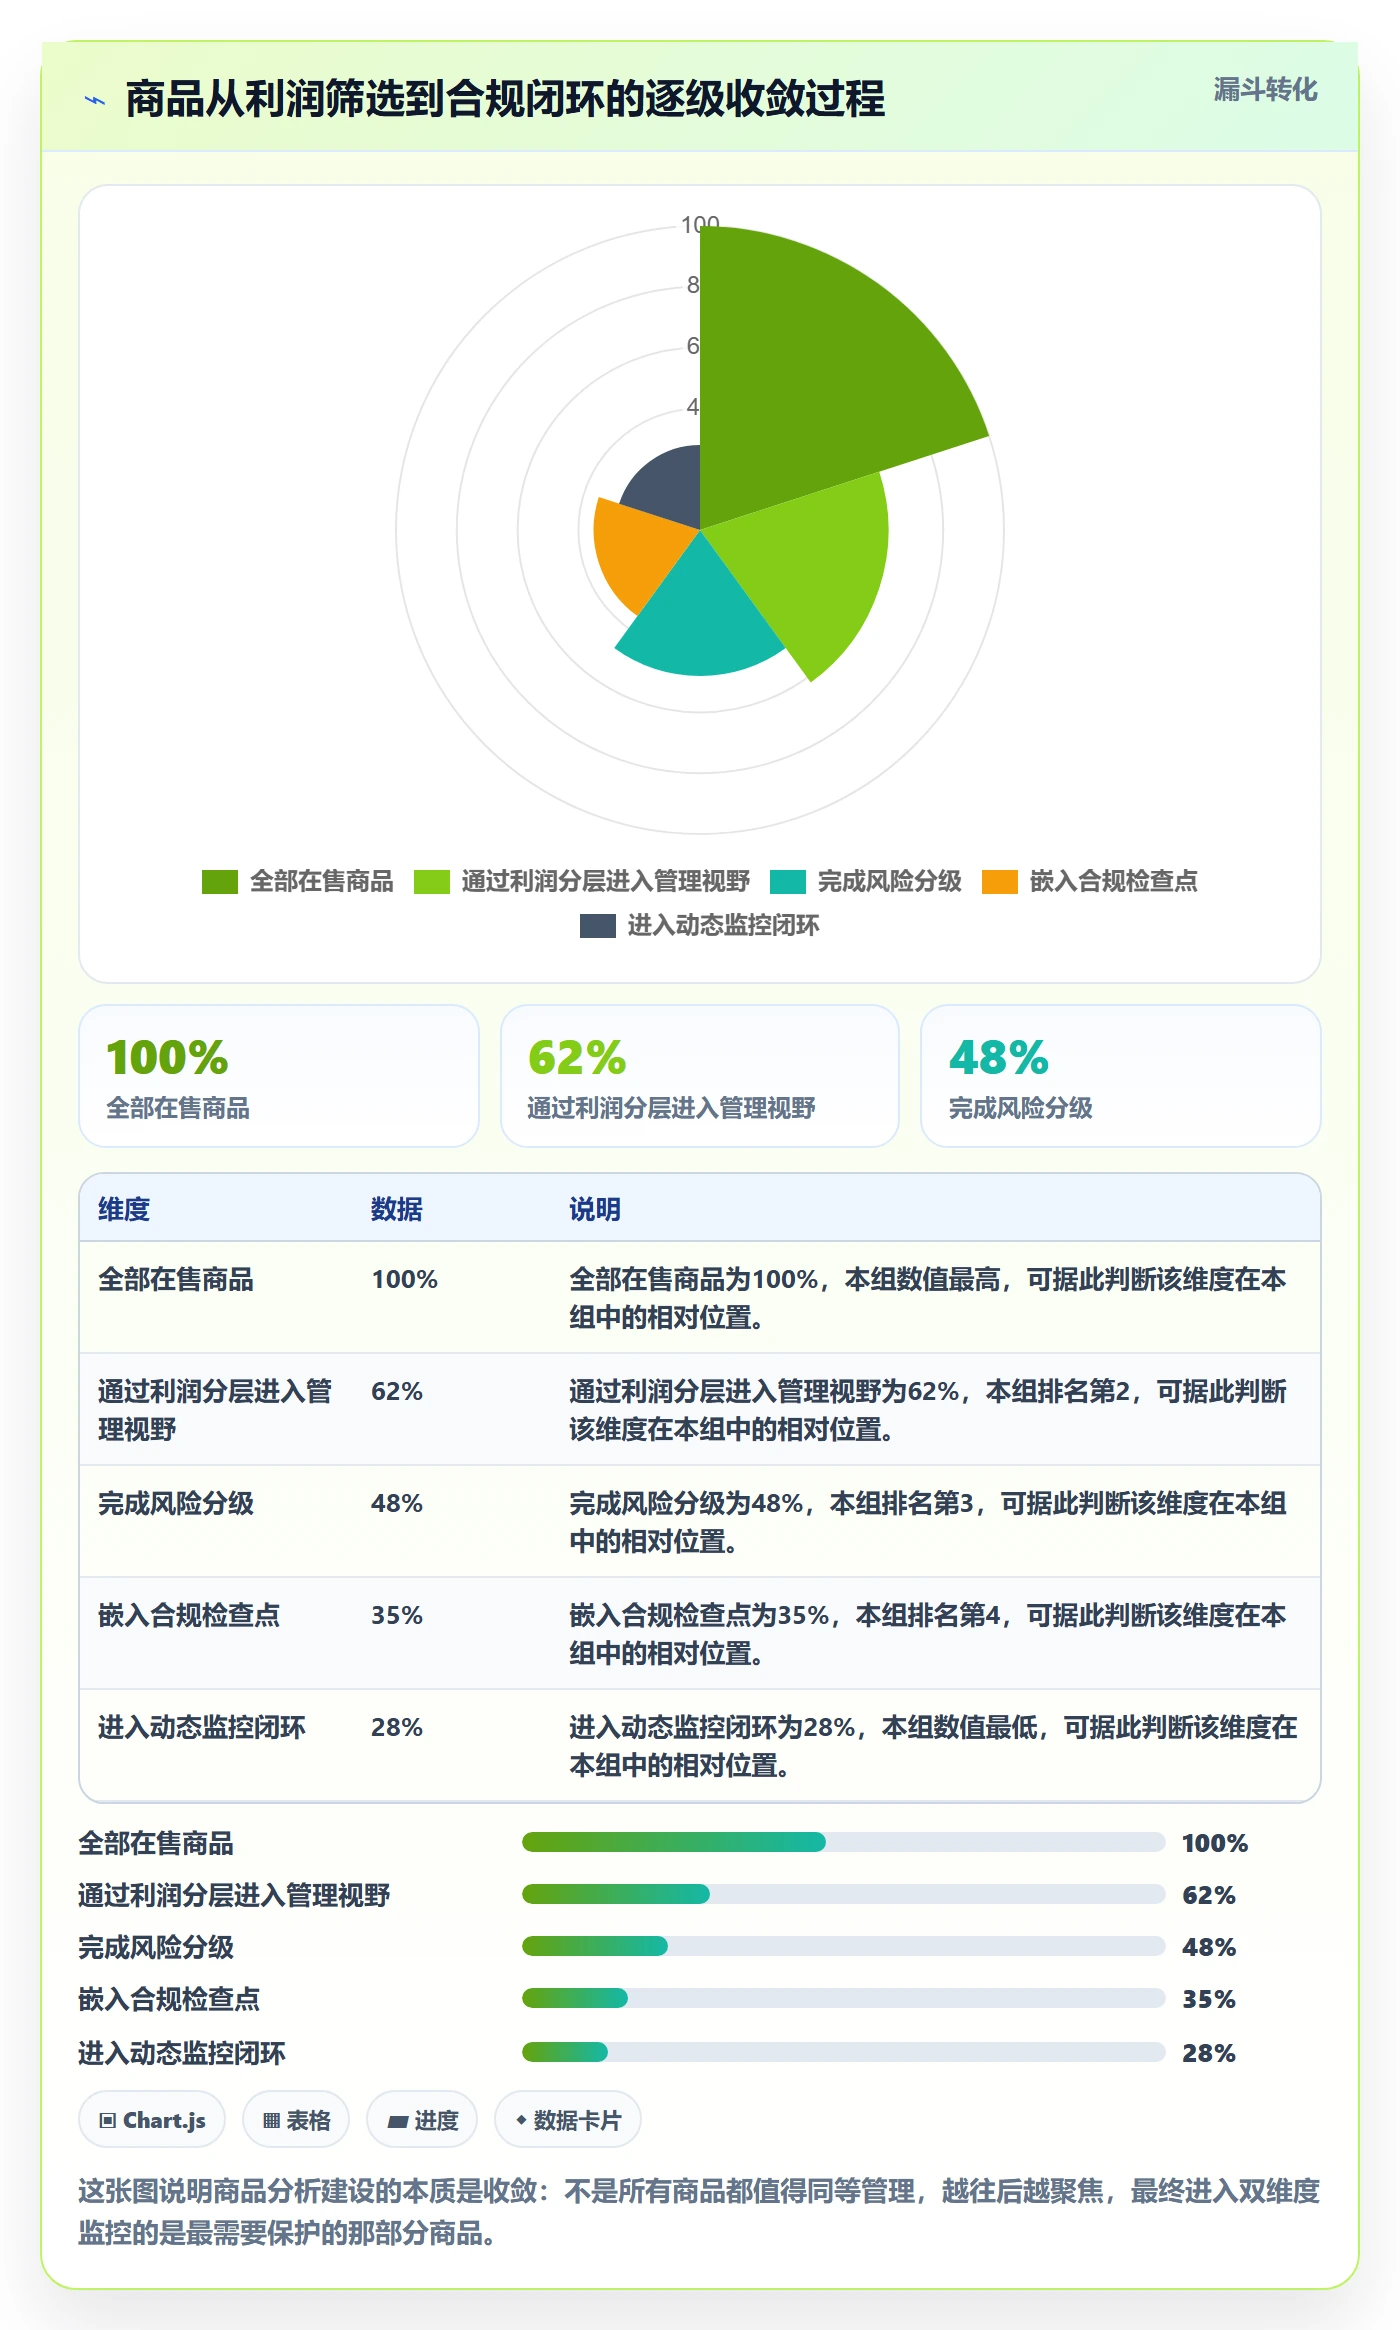This screenshot has height=2330, width=1400.
Task: Click the 说明 column header
Action: click(595, 1209)
